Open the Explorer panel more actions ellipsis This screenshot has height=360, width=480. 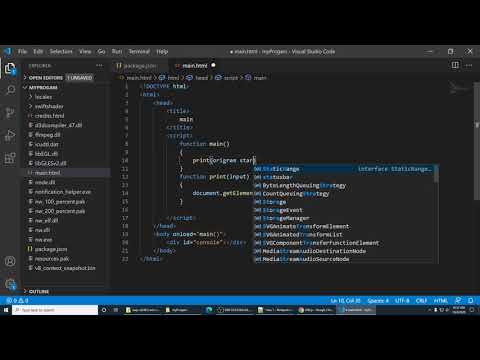click(99, 66)
